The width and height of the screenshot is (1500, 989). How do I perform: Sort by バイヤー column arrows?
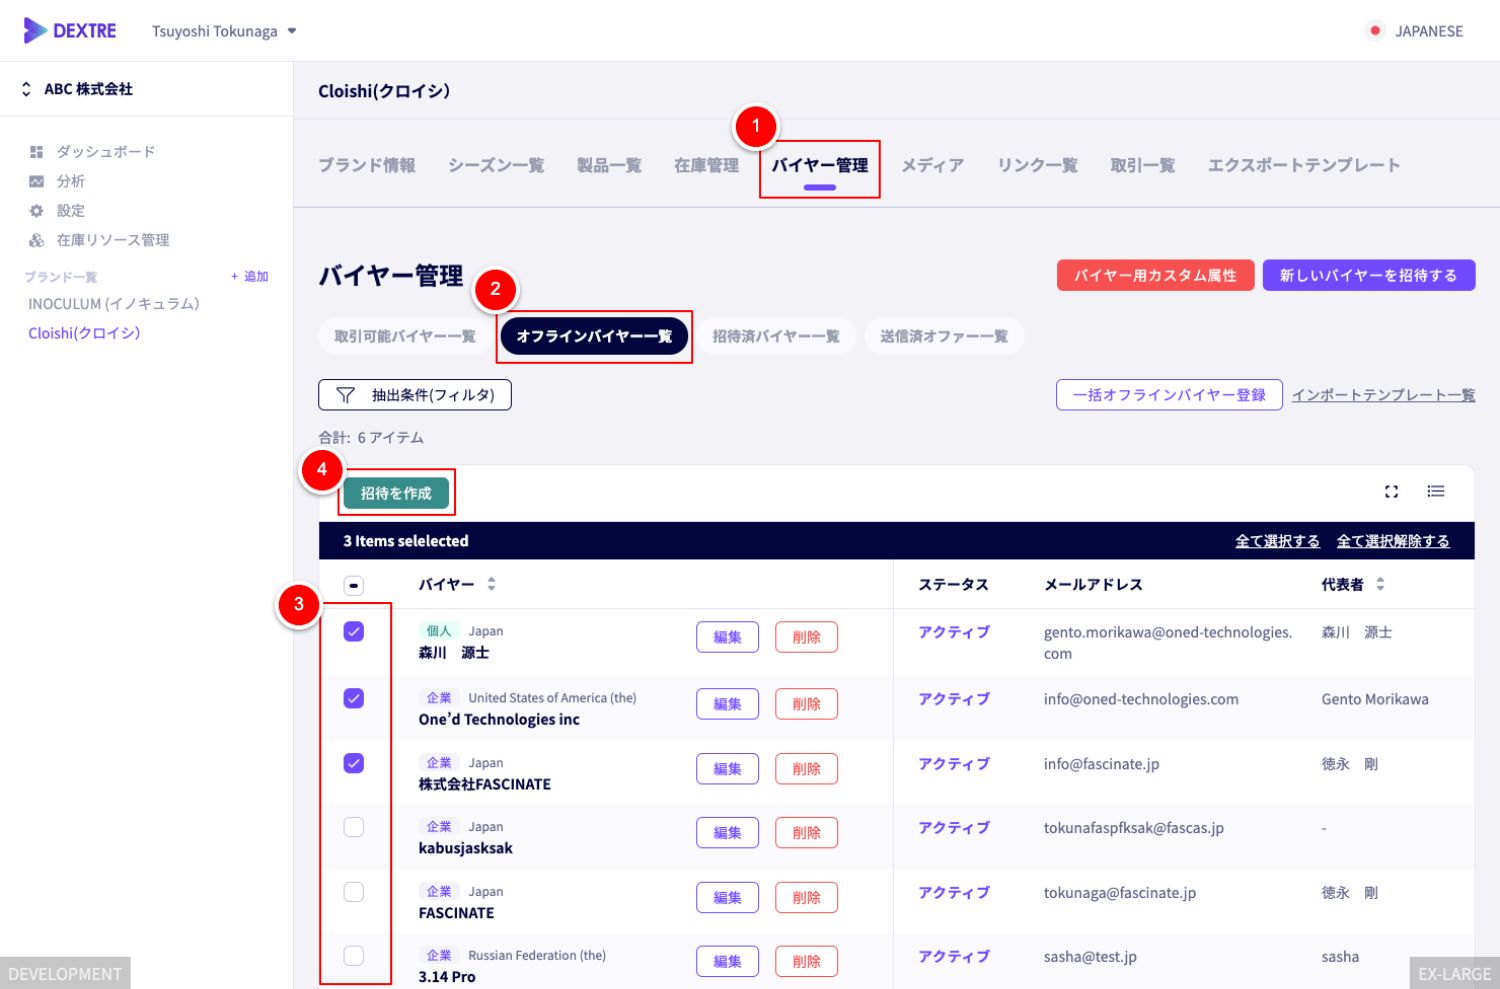(491, 584)
